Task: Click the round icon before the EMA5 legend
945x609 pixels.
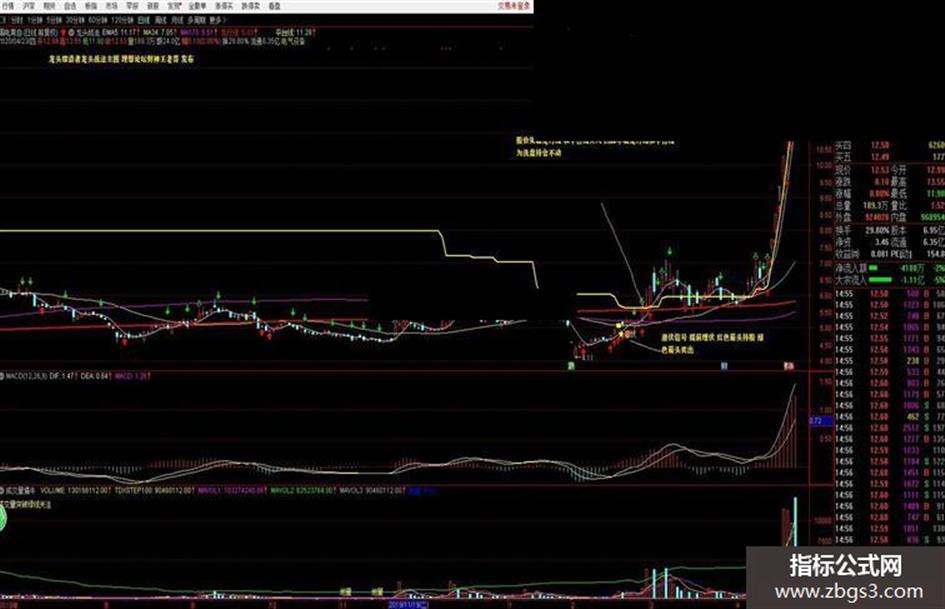Action: (71, 32)
